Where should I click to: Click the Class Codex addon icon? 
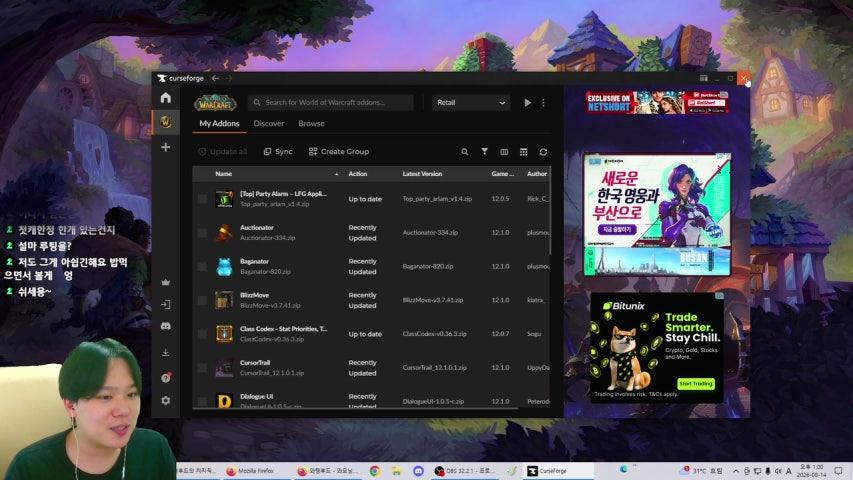click(x=224, y=334)
